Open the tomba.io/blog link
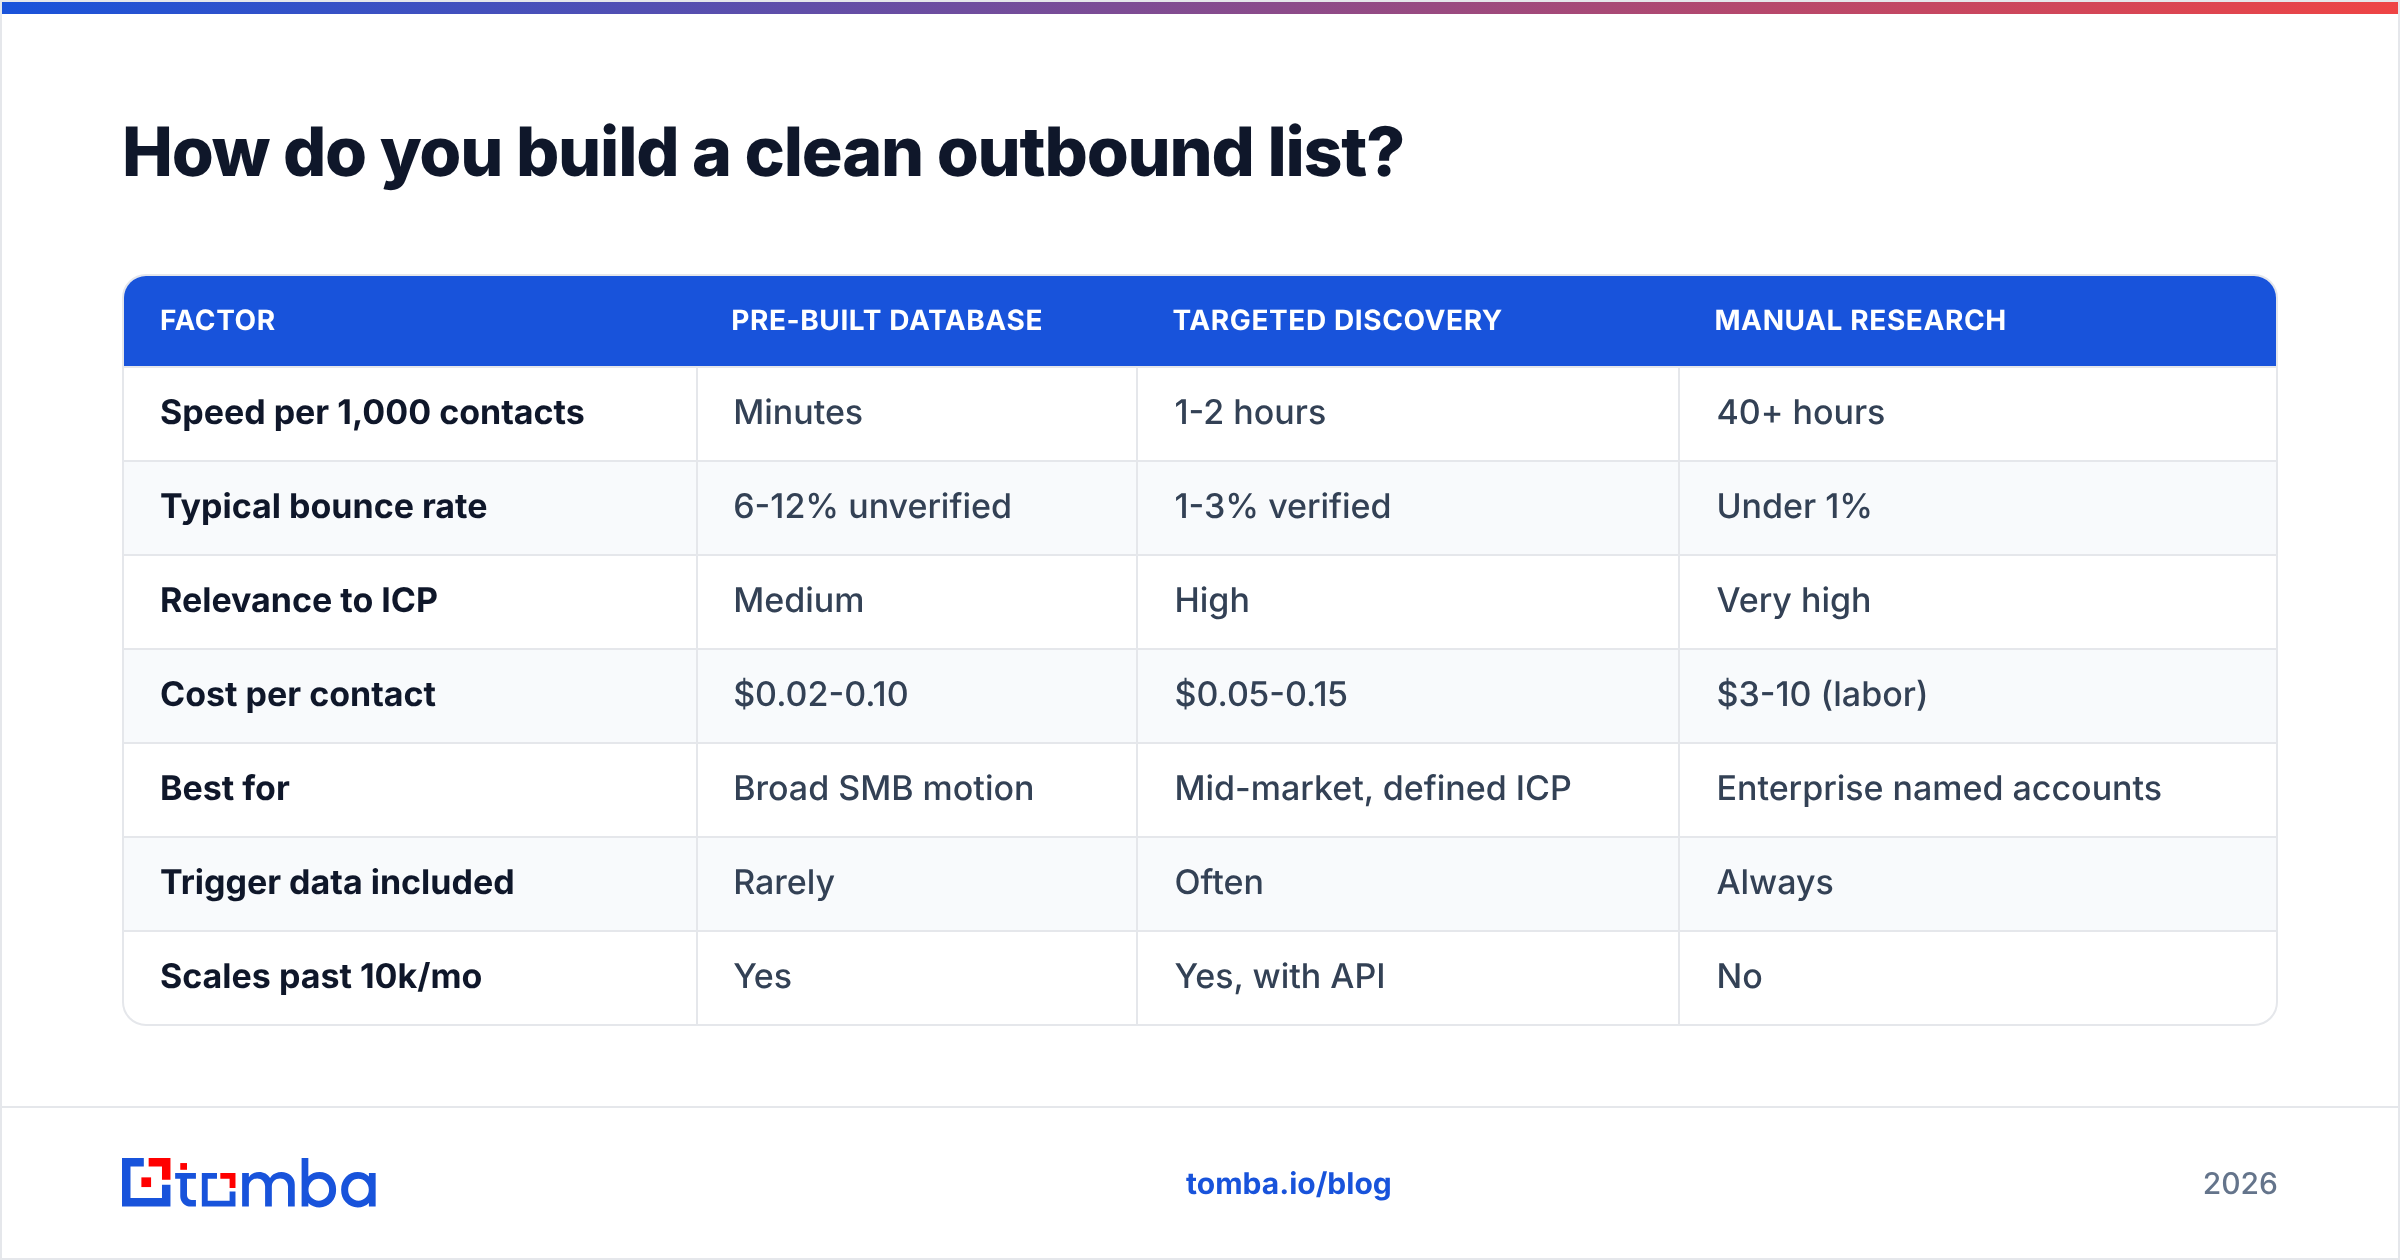 (1288, 1184)
